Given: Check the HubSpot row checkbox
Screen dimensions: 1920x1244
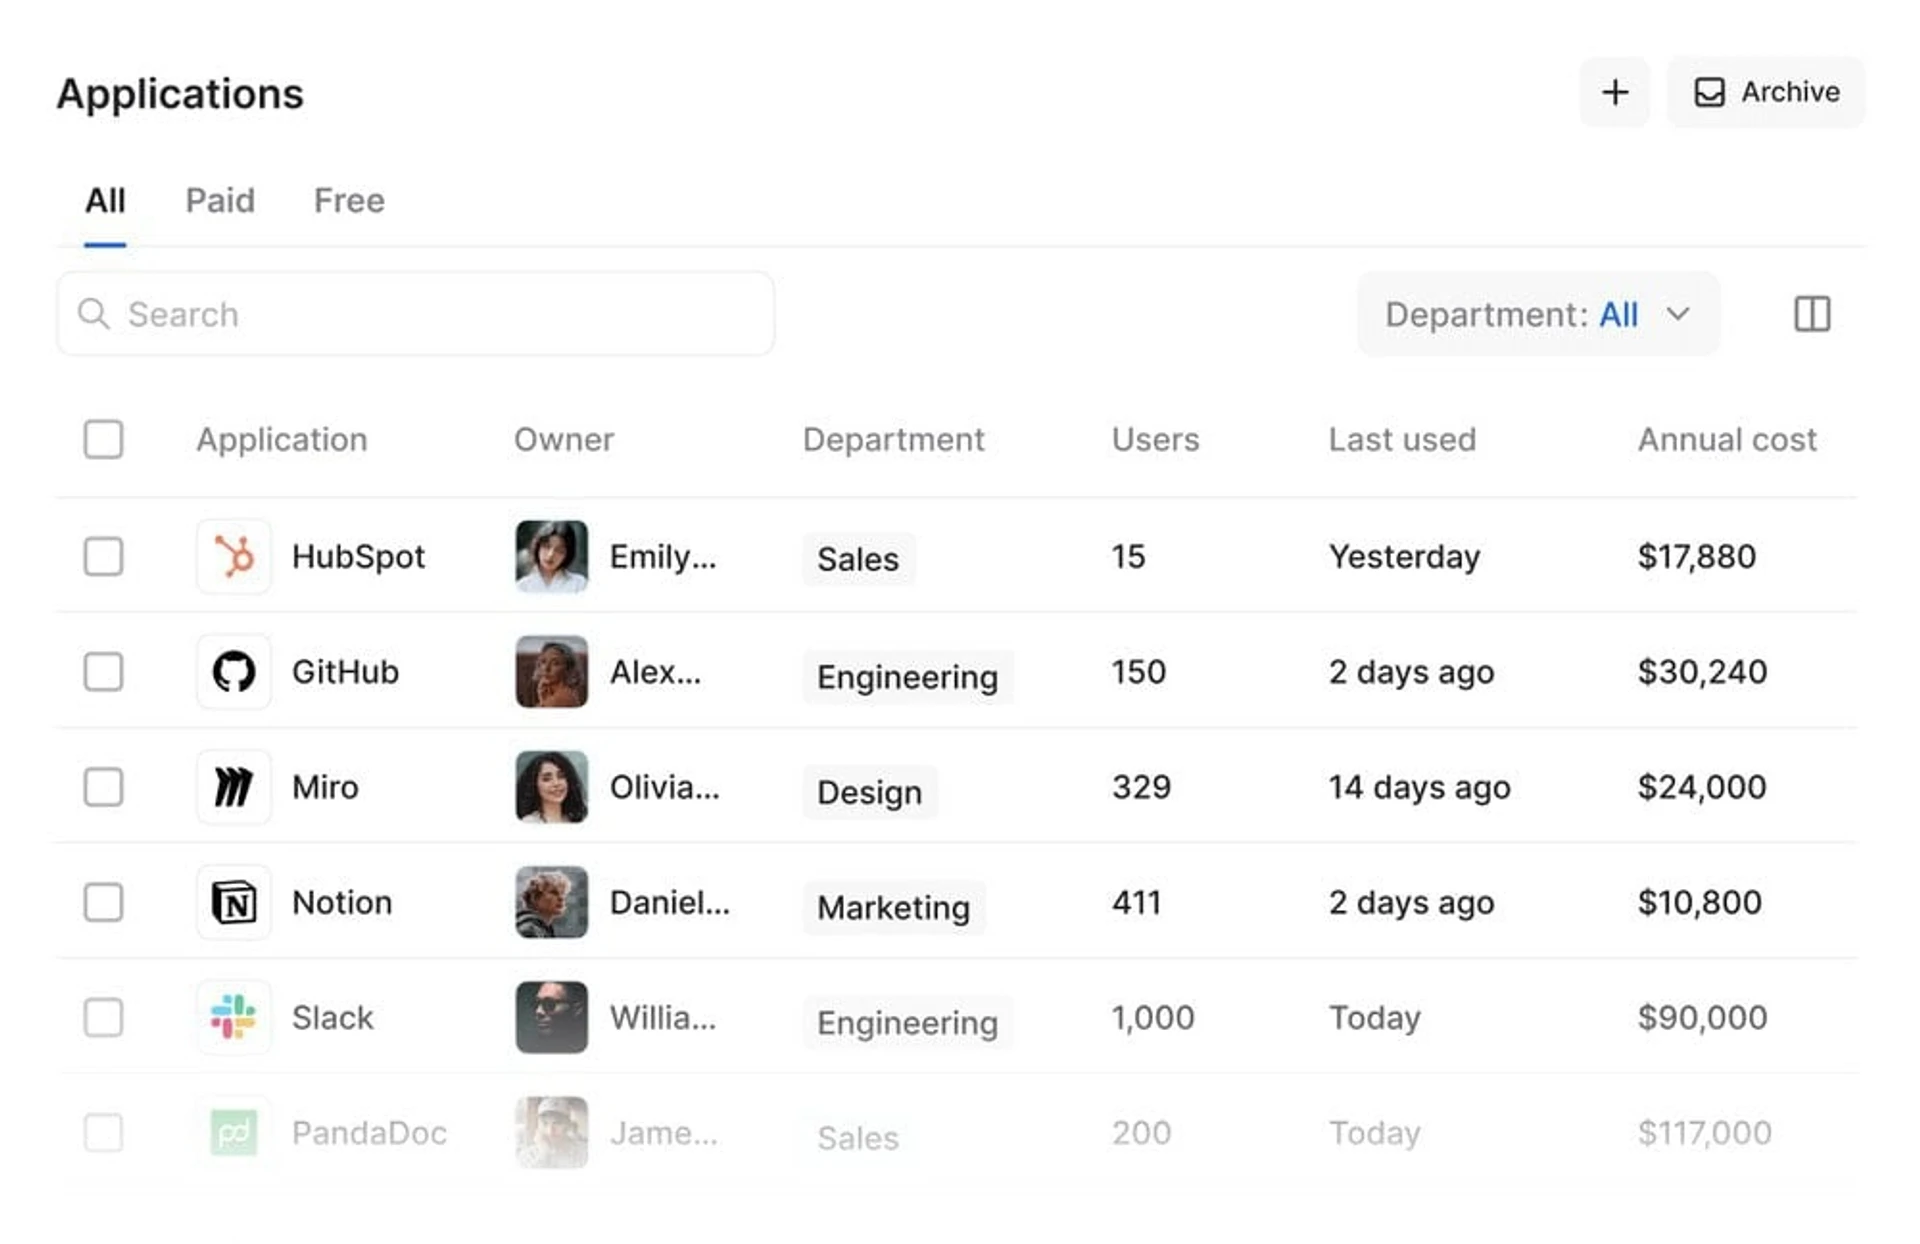Looking at the screenshot, I should (x=104, y=557).
